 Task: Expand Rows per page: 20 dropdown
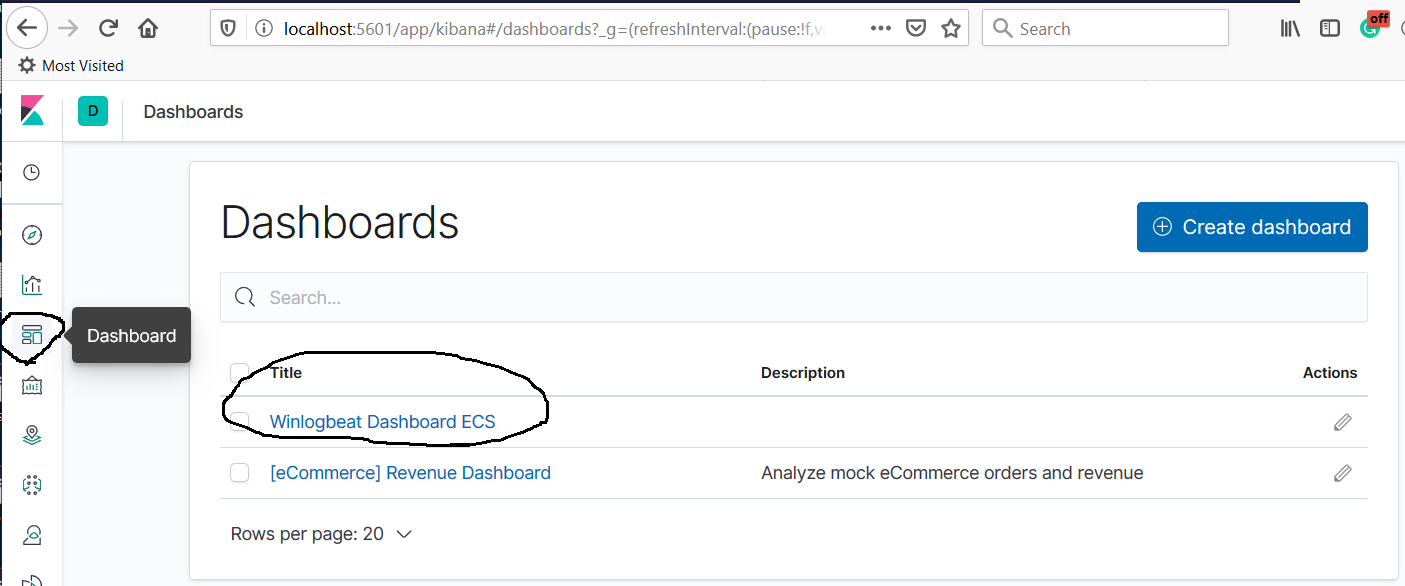[x=321, y=534]
